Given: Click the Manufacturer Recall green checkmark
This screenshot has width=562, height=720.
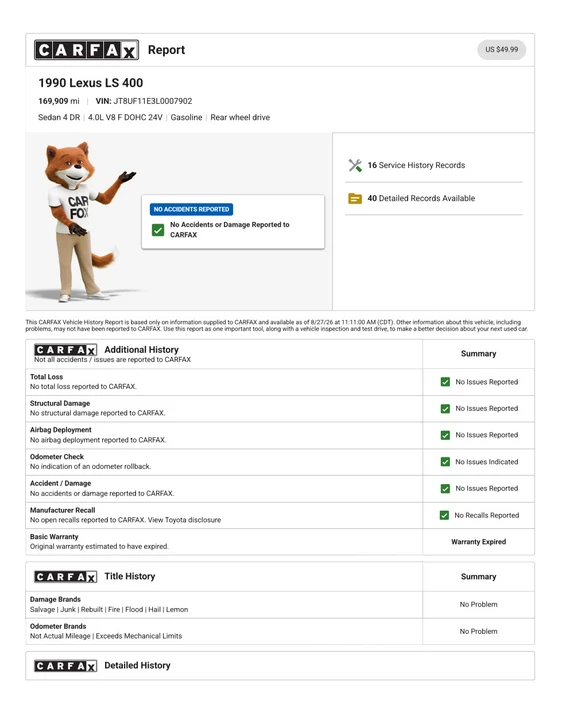Looking at the screenshot, I should click(444, 515).
